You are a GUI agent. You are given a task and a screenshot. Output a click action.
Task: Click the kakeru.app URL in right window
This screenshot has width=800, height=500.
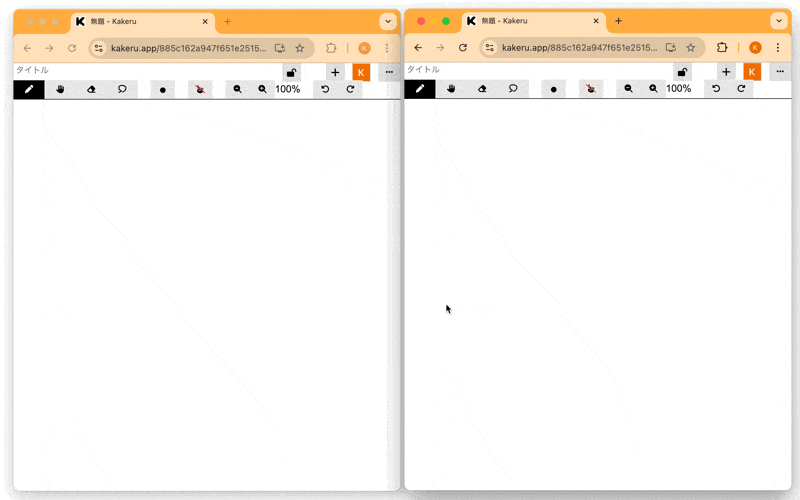pyautogui.click(x=580, y=47)
